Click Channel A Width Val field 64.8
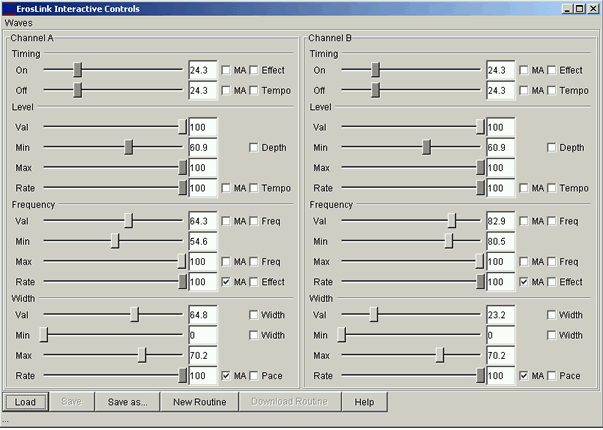 point(203,315)
